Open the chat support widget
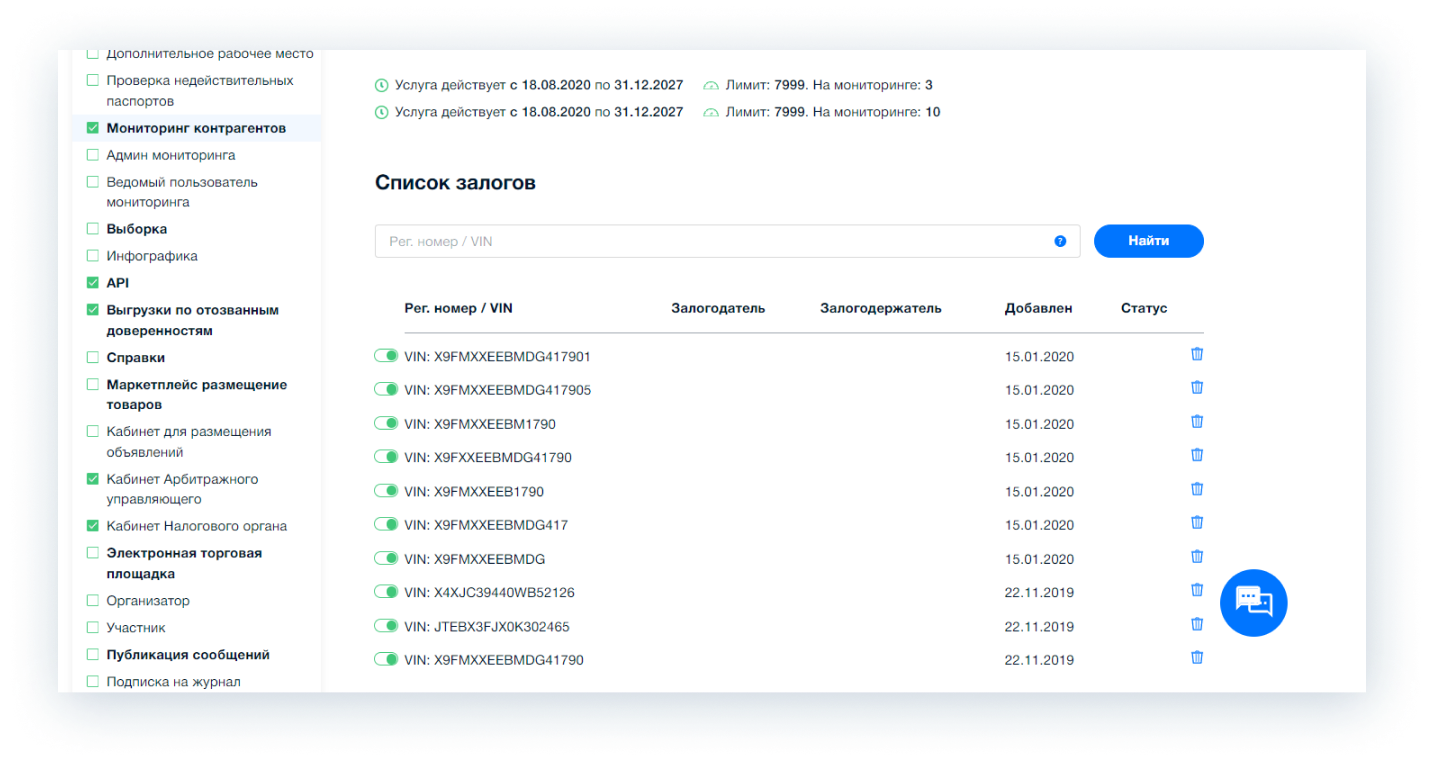Viewport: 1429px width, 763px height. point(1253,602)
